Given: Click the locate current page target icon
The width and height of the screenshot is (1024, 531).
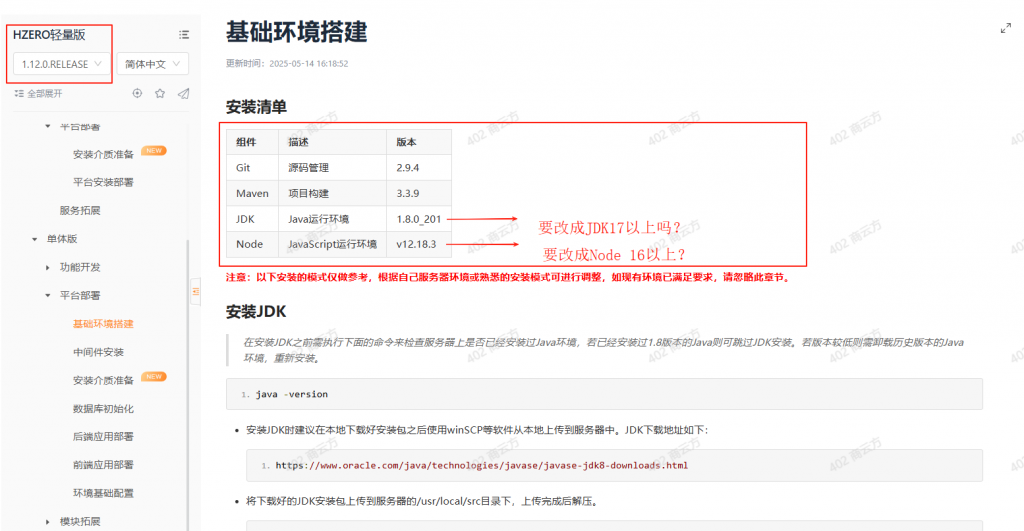Looking at the screenshot, I should pos(137,93).
